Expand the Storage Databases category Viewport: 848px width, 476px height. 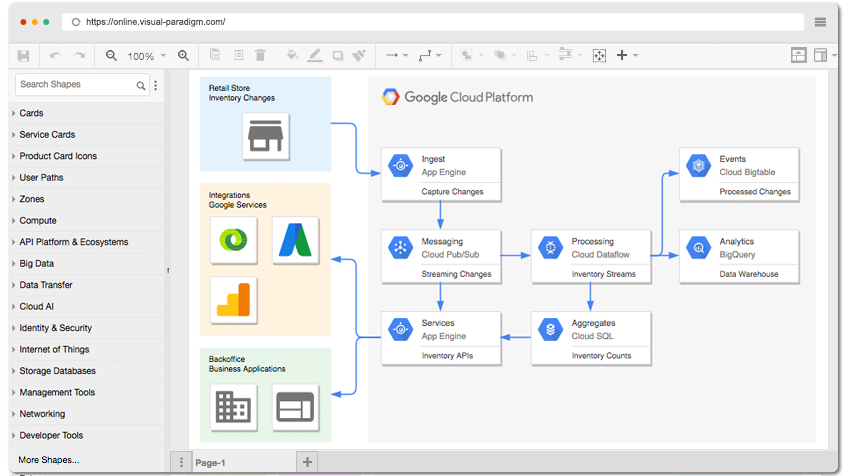coord(87,371)
